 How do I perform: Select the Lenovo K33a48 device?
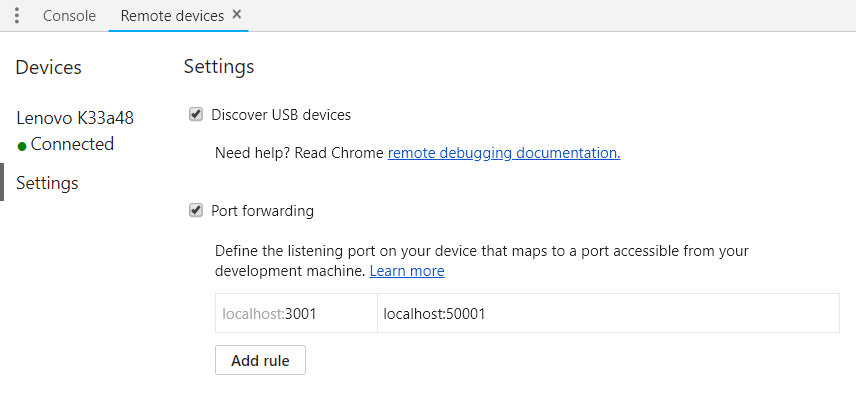pos(75,118)
